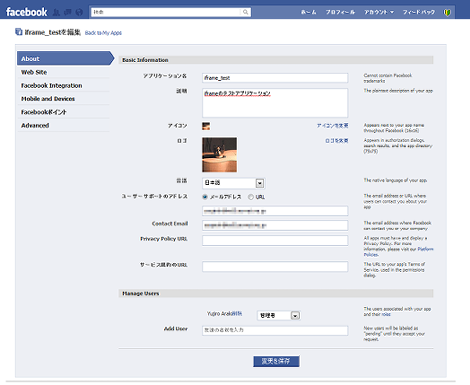Open the Facebook Points sidebar tab
Image resolution: width=470 pixels, height=385 pixels.
click(x=63, y=112)
